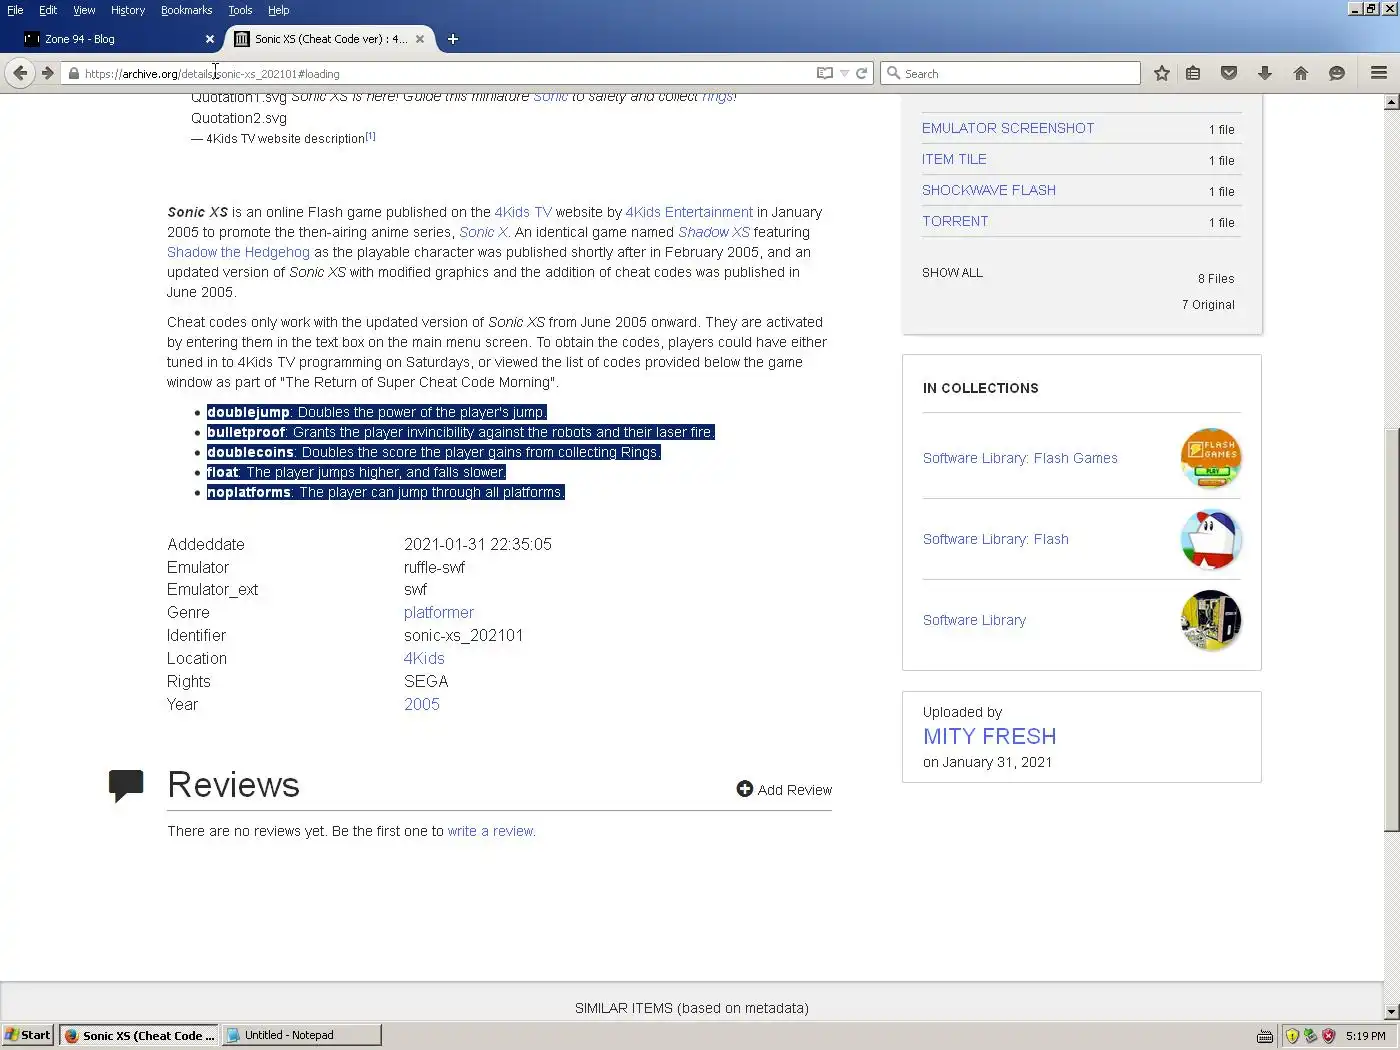This screenshot has width=1400, height=1050.
Task: Click the 8 Files count text
Action: point(1216,278)
